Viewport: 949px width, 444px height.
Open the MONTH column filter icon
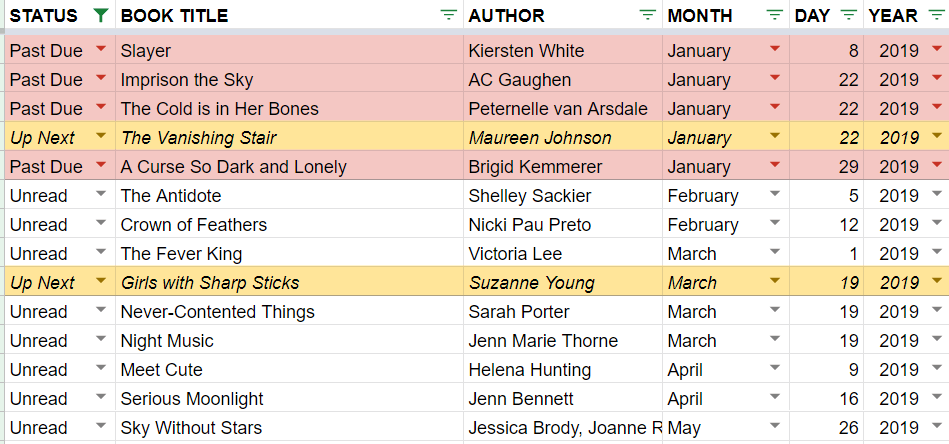[x=775, y=16]
